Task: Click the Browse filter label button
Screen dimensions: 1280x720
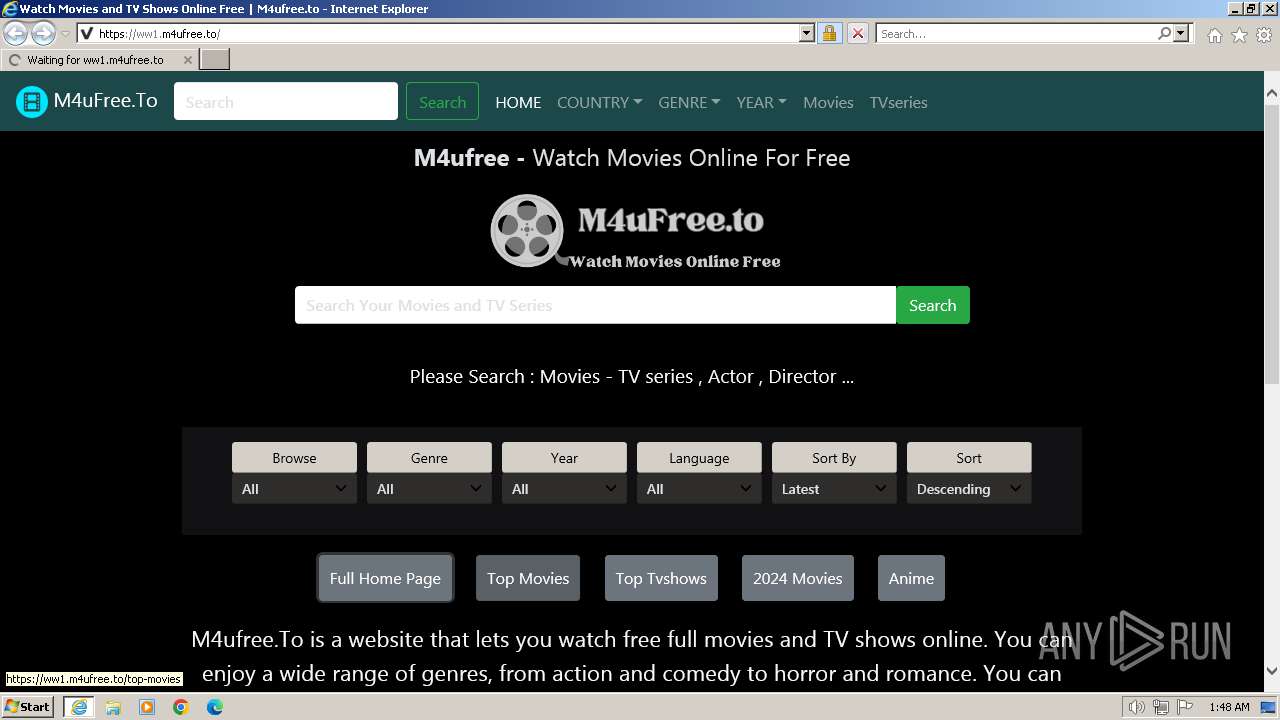Action: point(294,458)
